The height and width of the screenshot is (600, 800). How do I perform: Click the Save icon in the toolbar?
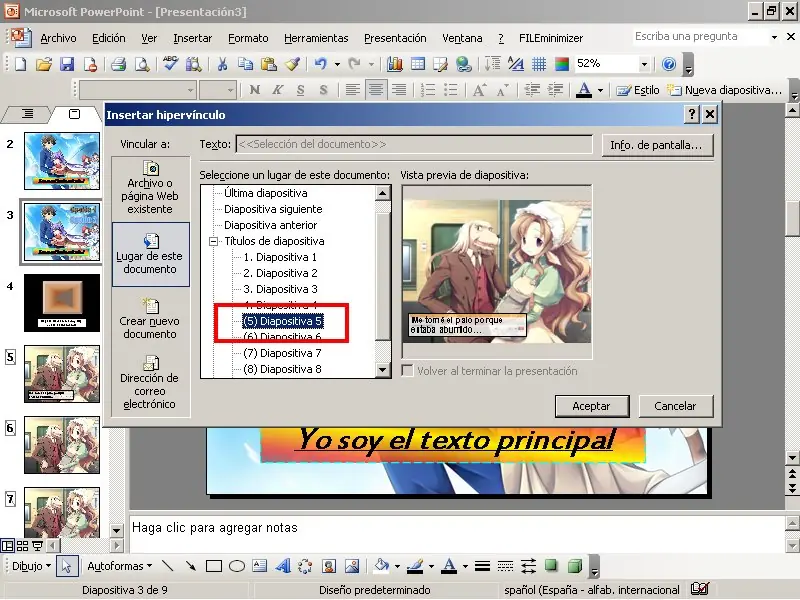click(67, 64)
